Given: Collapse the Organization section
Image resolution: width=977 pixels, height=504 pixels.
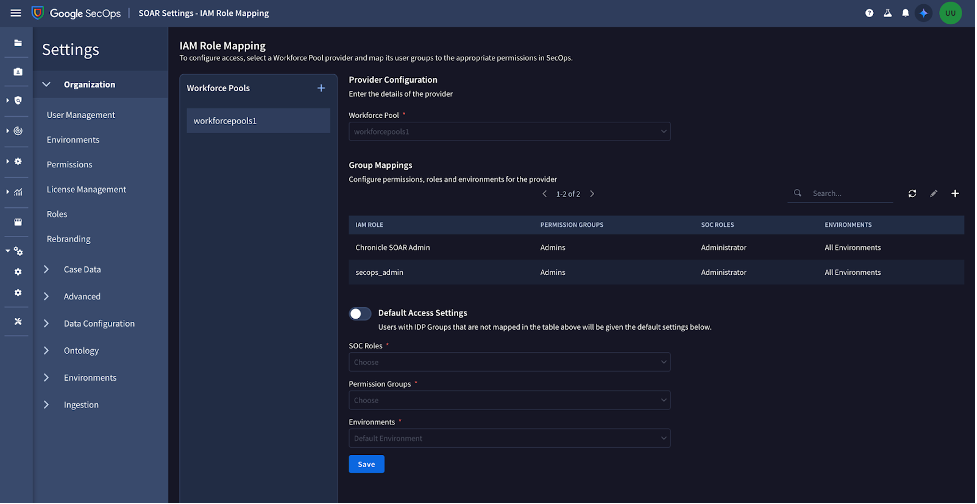Looking at the screenshot, I should [x=47, y=85].
